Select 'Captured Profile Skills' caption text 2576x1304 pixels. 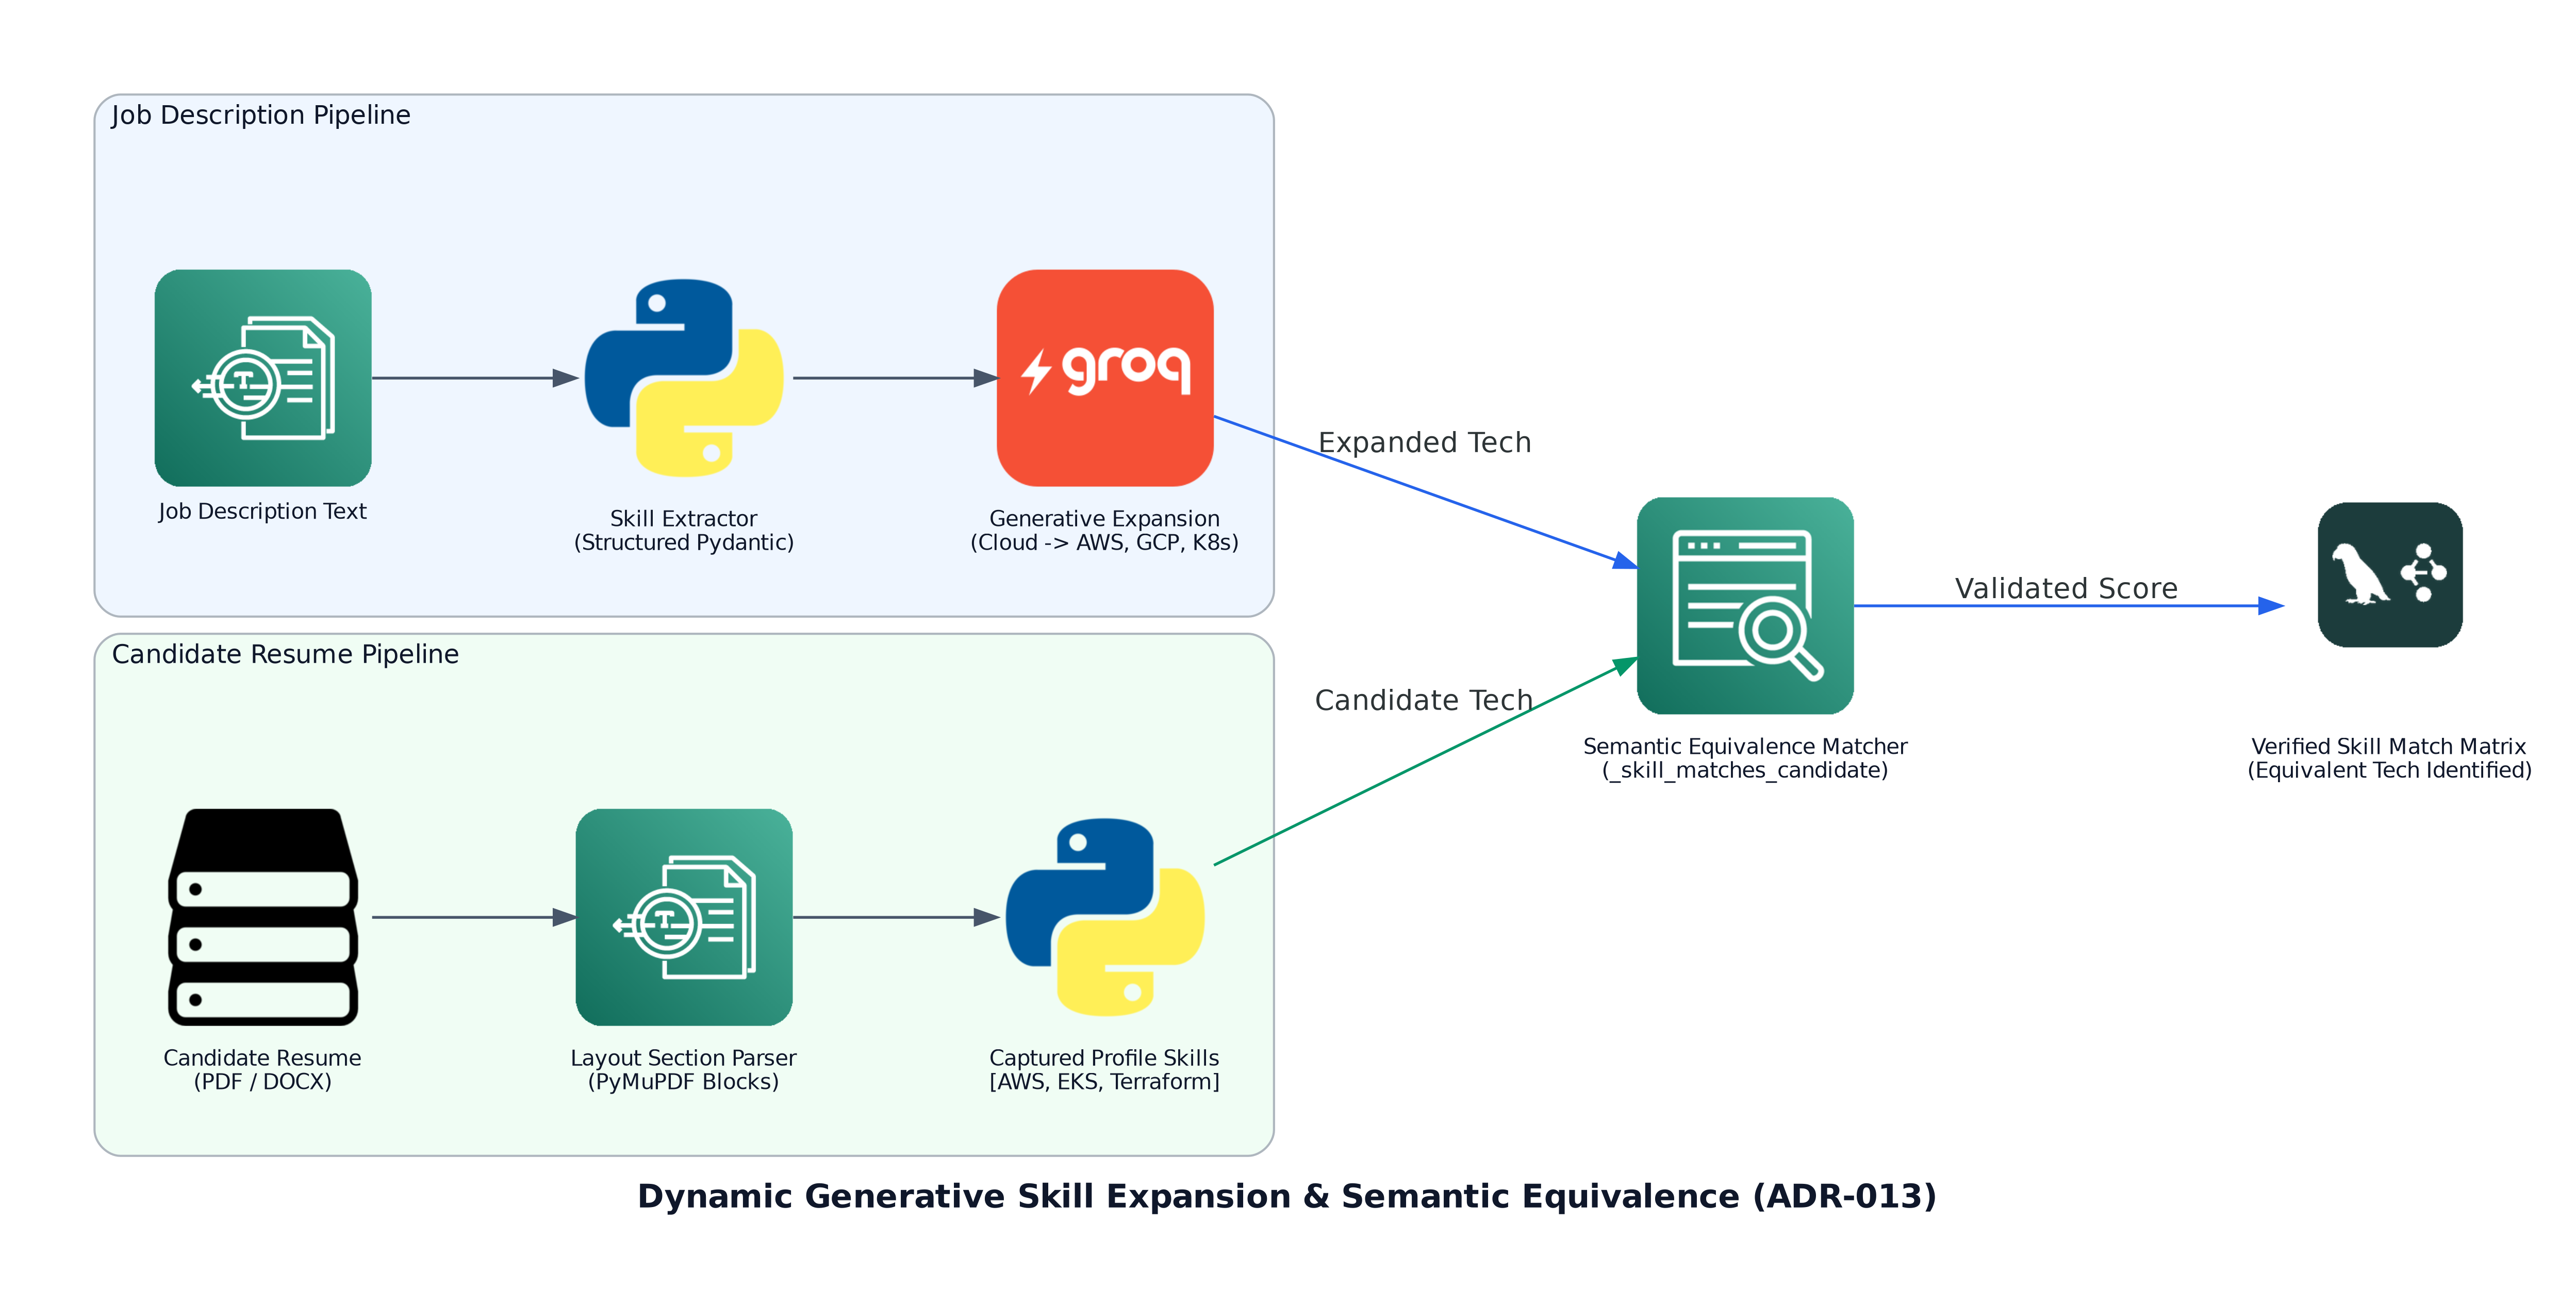1104,1058
